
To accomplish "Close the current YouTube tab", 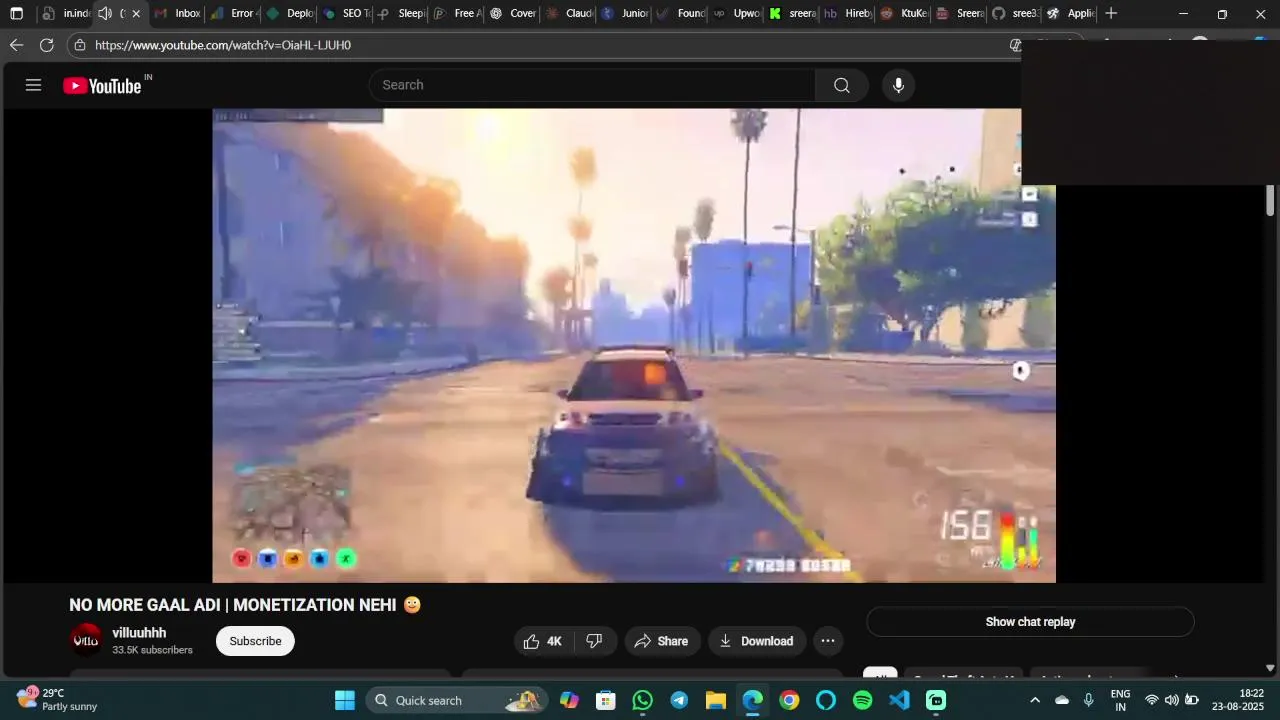I will click(136, 13).
